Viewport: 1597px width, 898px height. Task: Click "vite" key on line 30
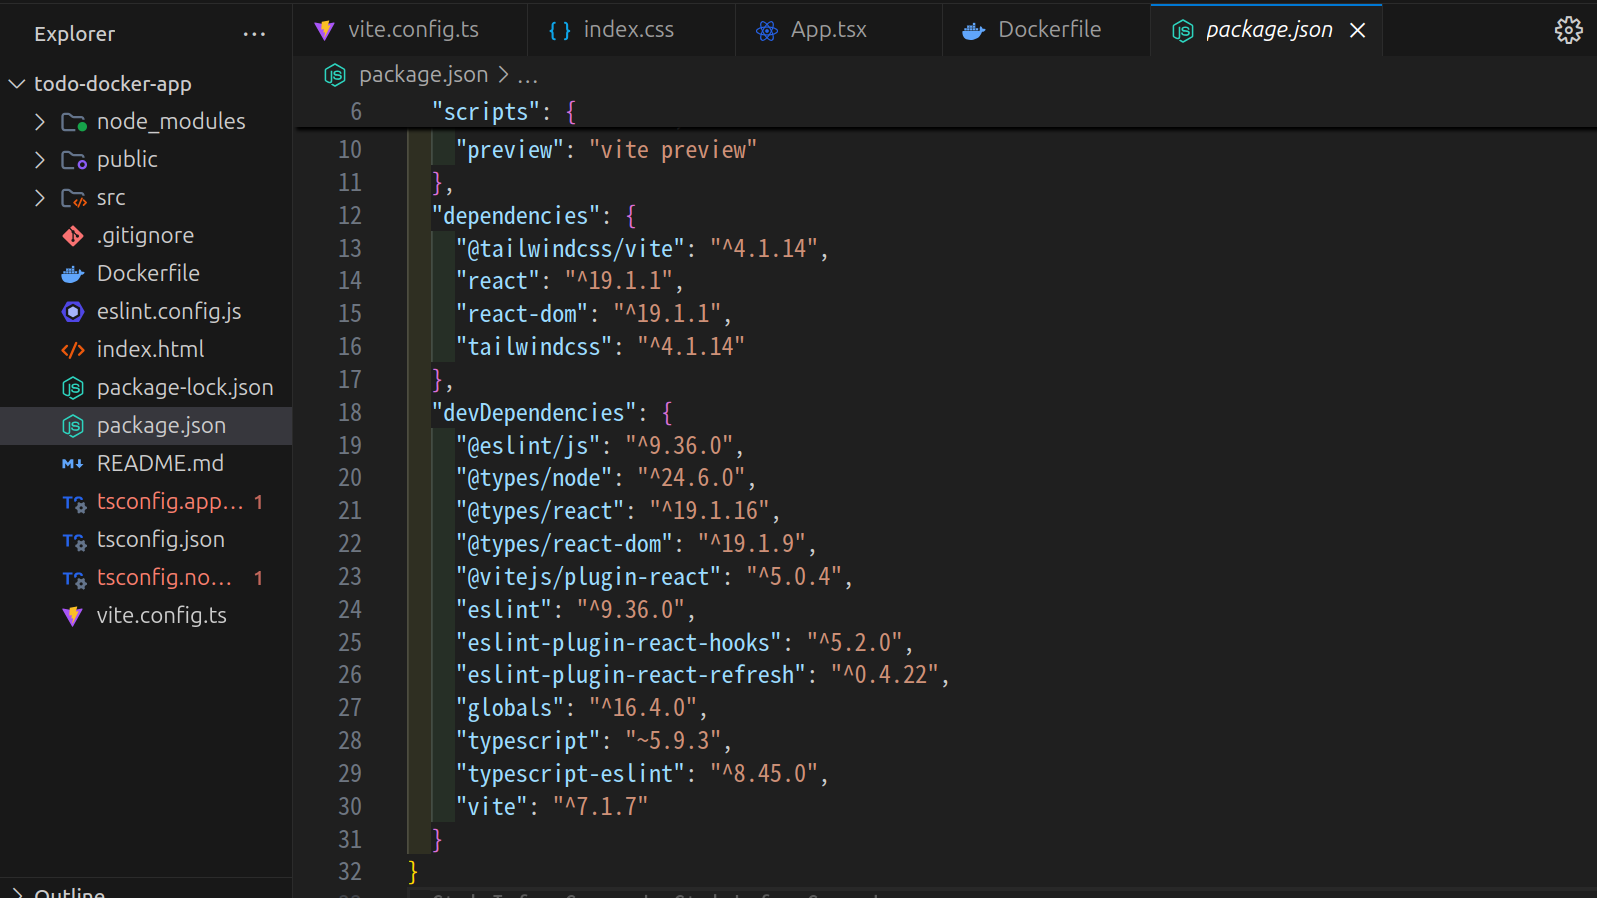click(x=491, y=807)
